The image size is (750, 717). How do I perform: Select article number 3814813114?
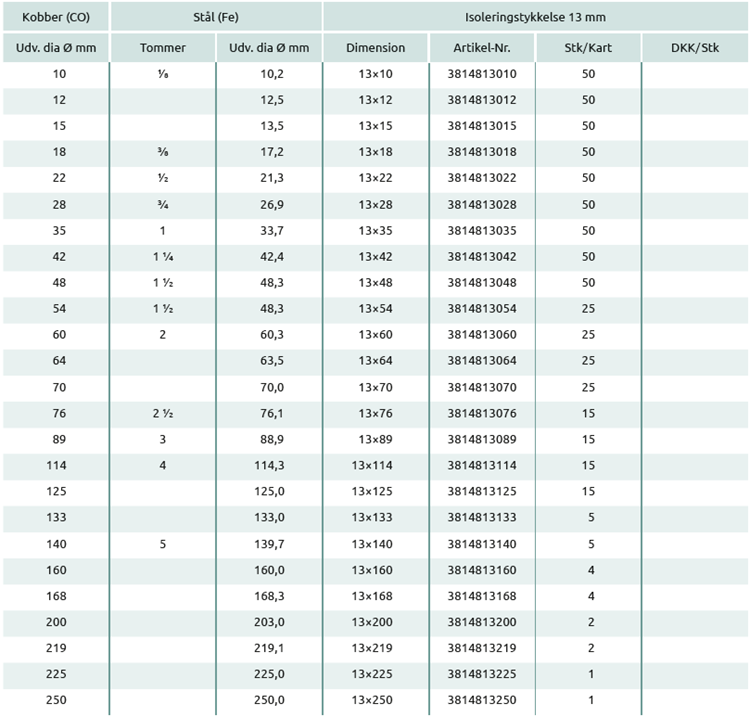482,465
